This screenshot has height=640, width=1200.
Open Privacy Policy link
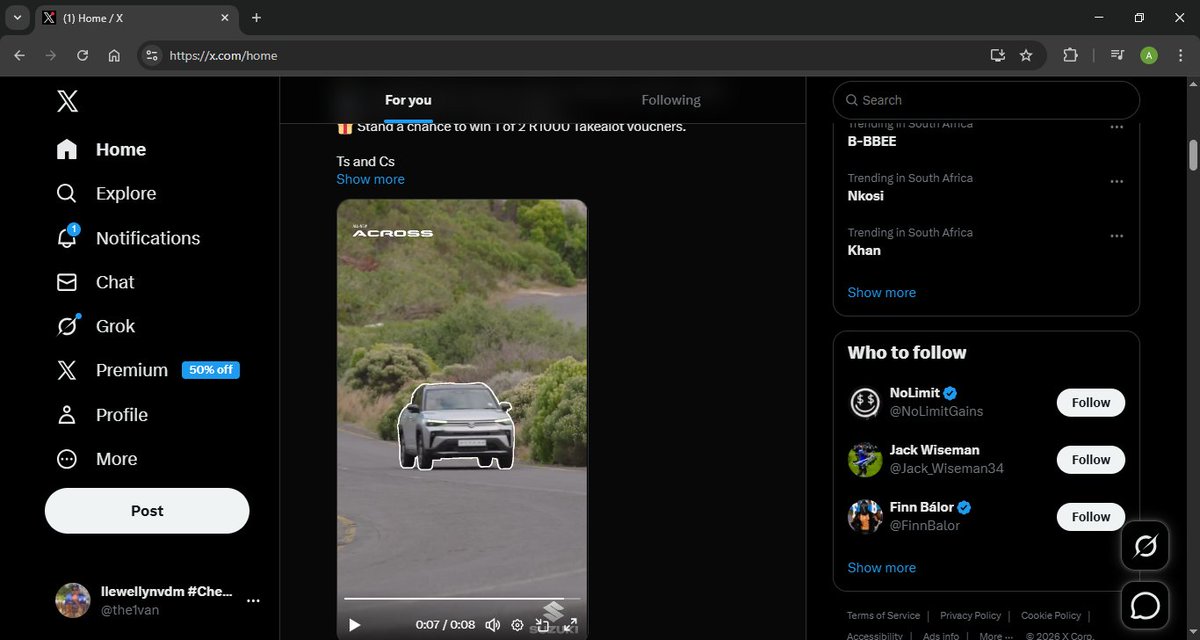click(x=970, y=616)
